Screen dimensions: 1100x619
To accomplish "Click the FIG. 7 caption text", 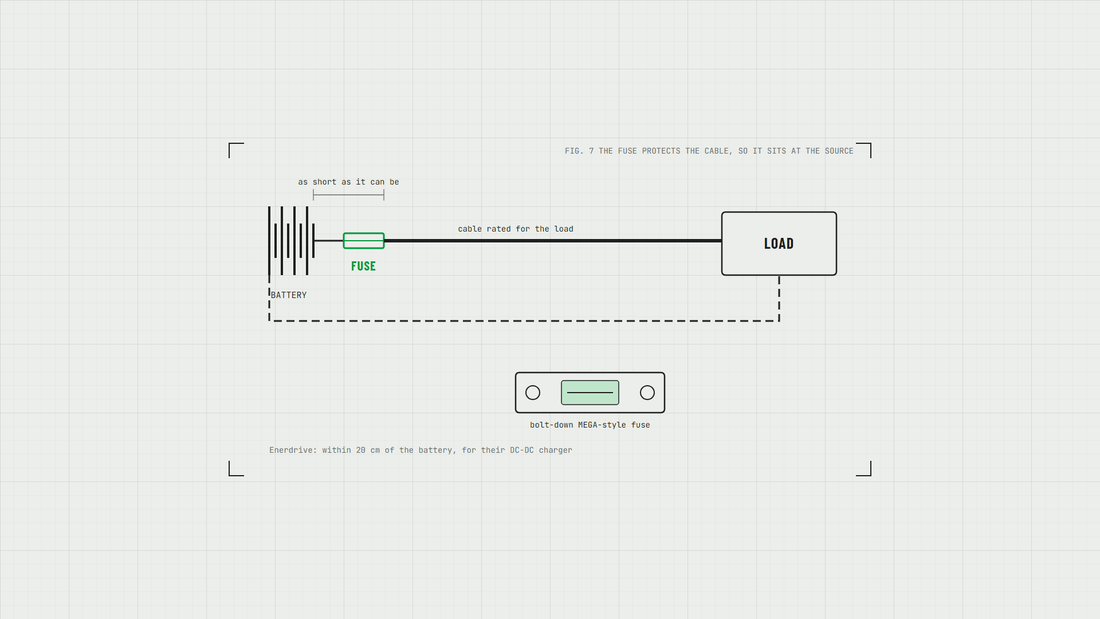I will pyautogui.click(x=709, y=151).
